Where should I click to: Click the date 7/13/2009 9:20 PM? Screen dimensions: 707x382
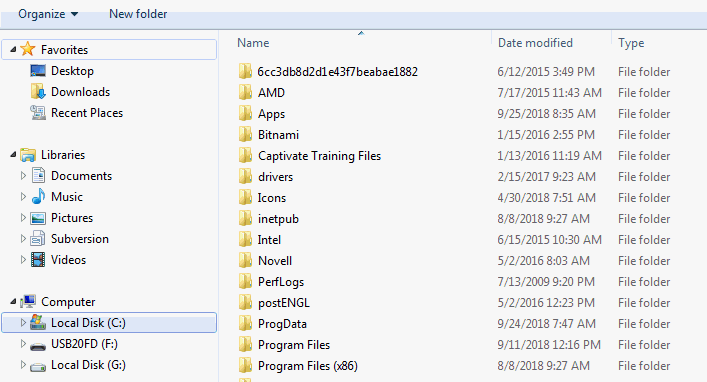[546, 282]
